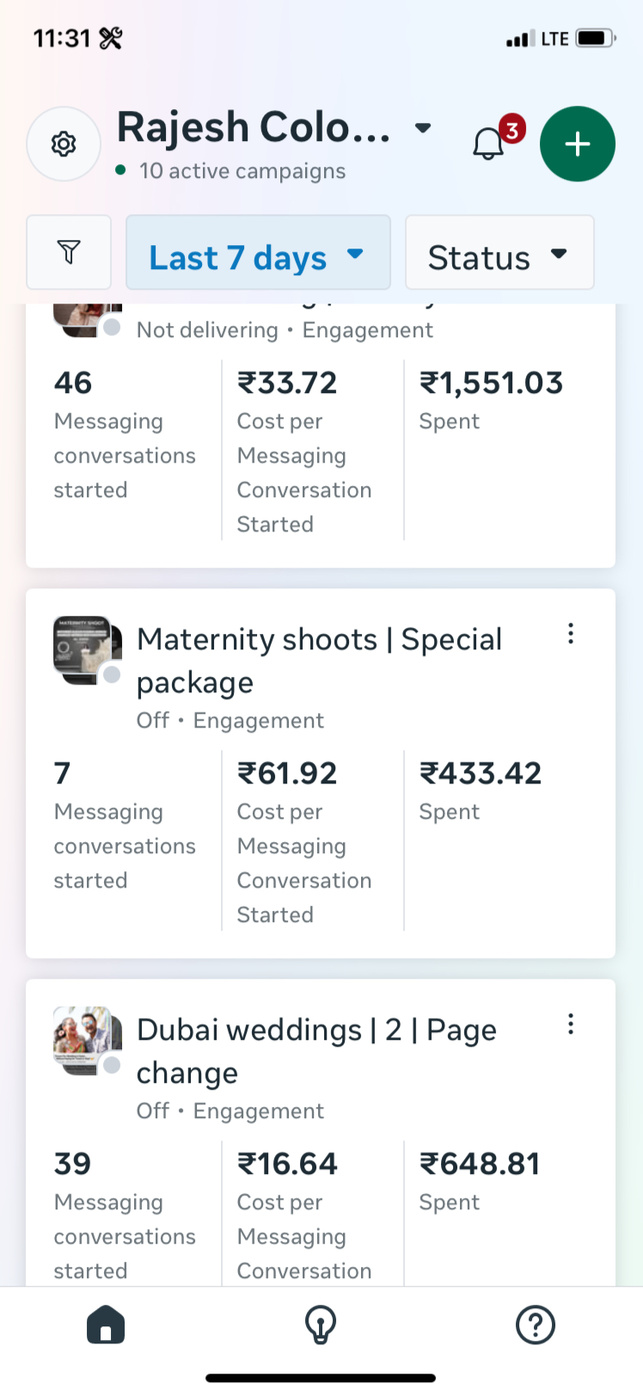Viewport: 643px width, 1396px height.
Task: Open the filter funnel icon
Action: [x=68, y=252]
